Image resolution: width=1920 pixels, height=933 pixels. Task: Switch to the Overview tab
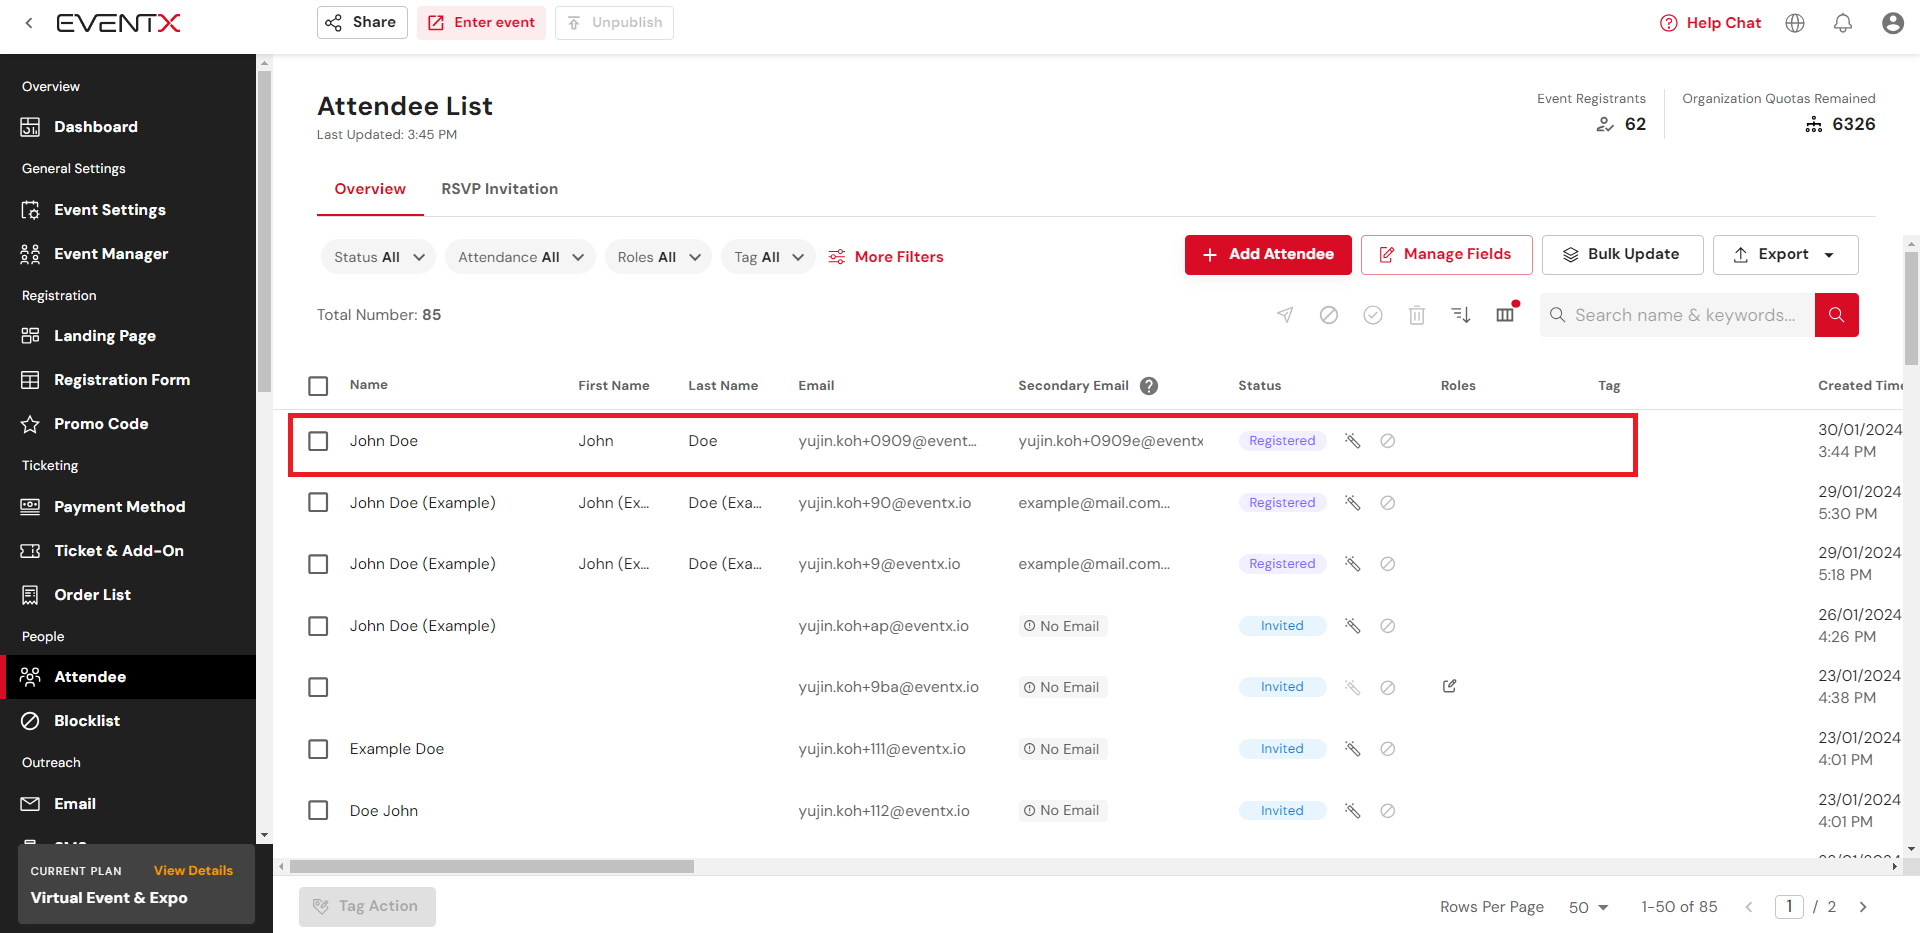point(370,189)
